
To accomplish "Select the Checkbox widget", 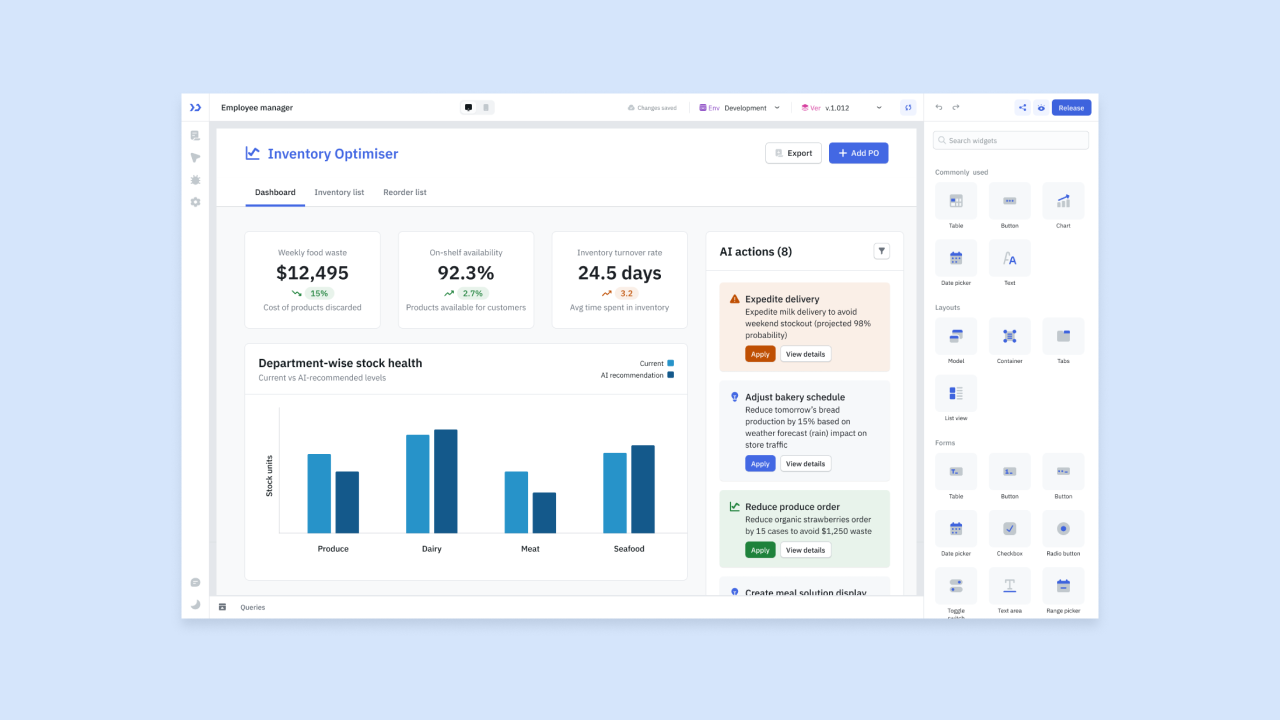I will point(1010,528).
